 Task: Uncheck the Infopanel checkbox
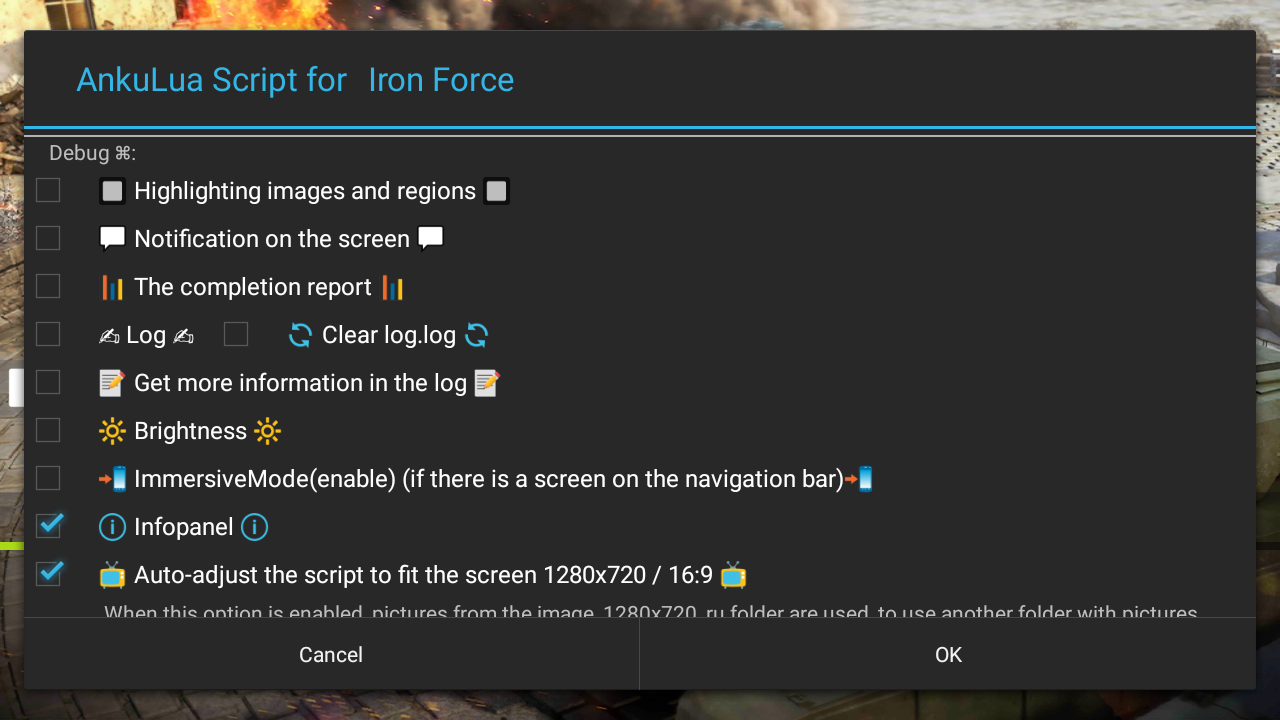[48, 525]
